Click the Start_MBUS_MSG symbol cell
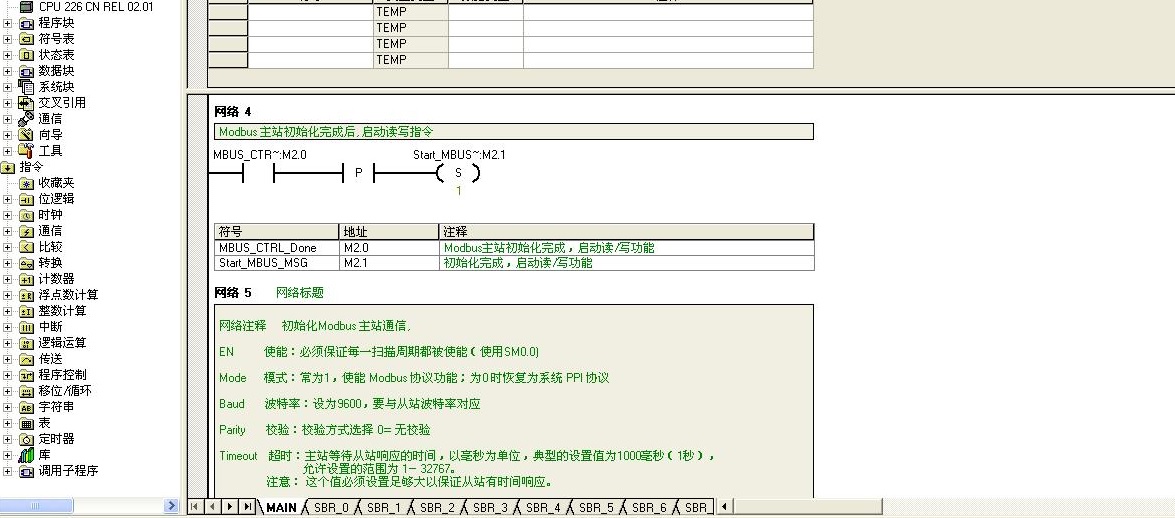 277,263
